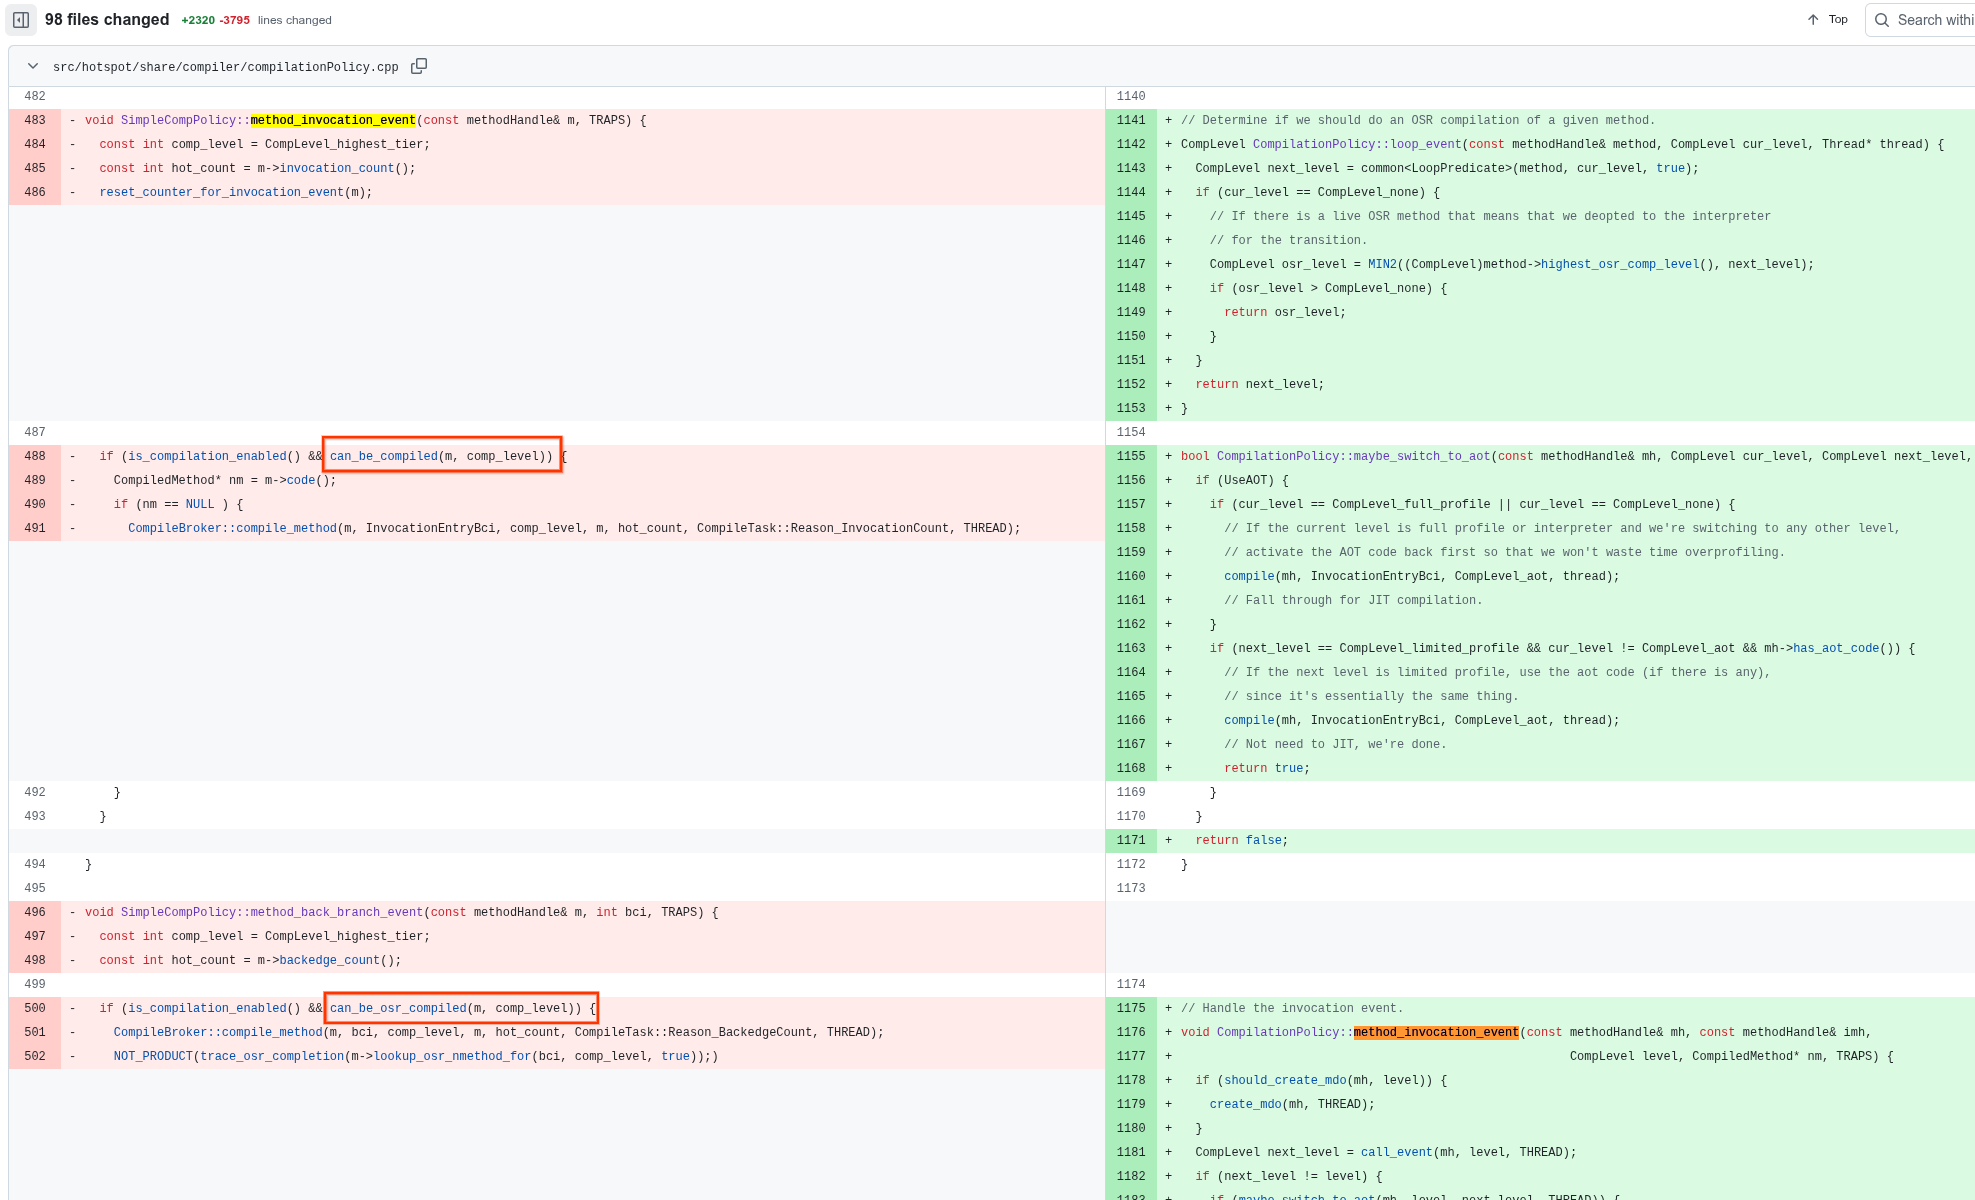This screenshot has width=1975, height=1200.
Task: Click the up arrow icon beside Top
Action: pos(1813,20)
